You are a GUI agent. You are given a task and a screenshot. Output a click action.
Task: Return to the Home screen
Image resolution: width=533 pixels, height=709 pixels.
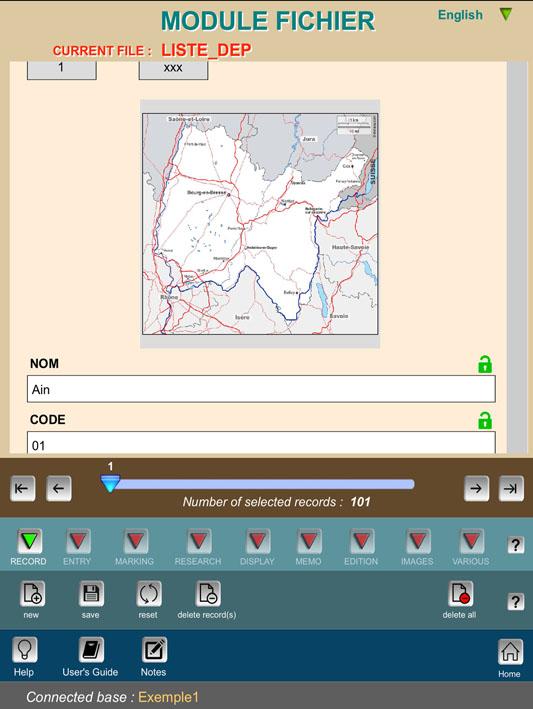[510, 652]
